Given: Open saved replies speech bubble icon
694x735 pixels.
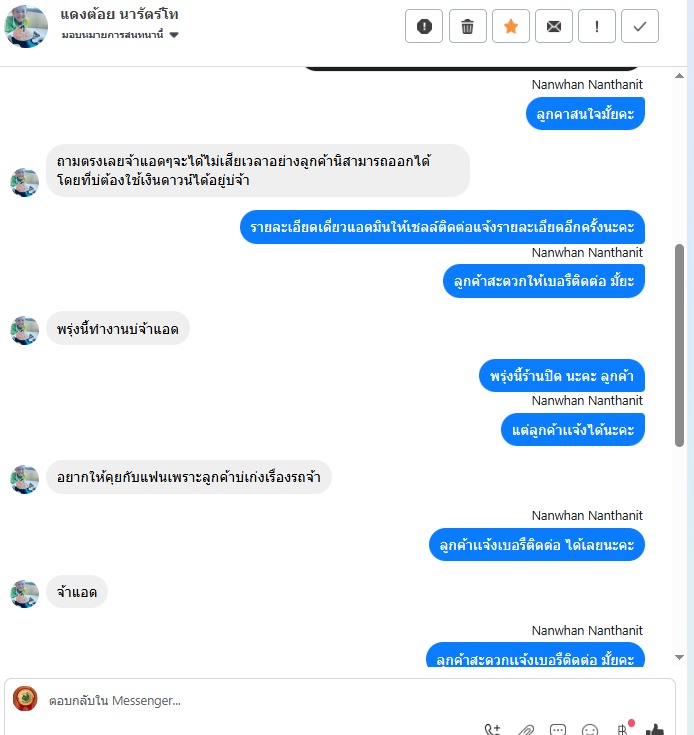Looking at the screenshot, I should pos(558,730).
